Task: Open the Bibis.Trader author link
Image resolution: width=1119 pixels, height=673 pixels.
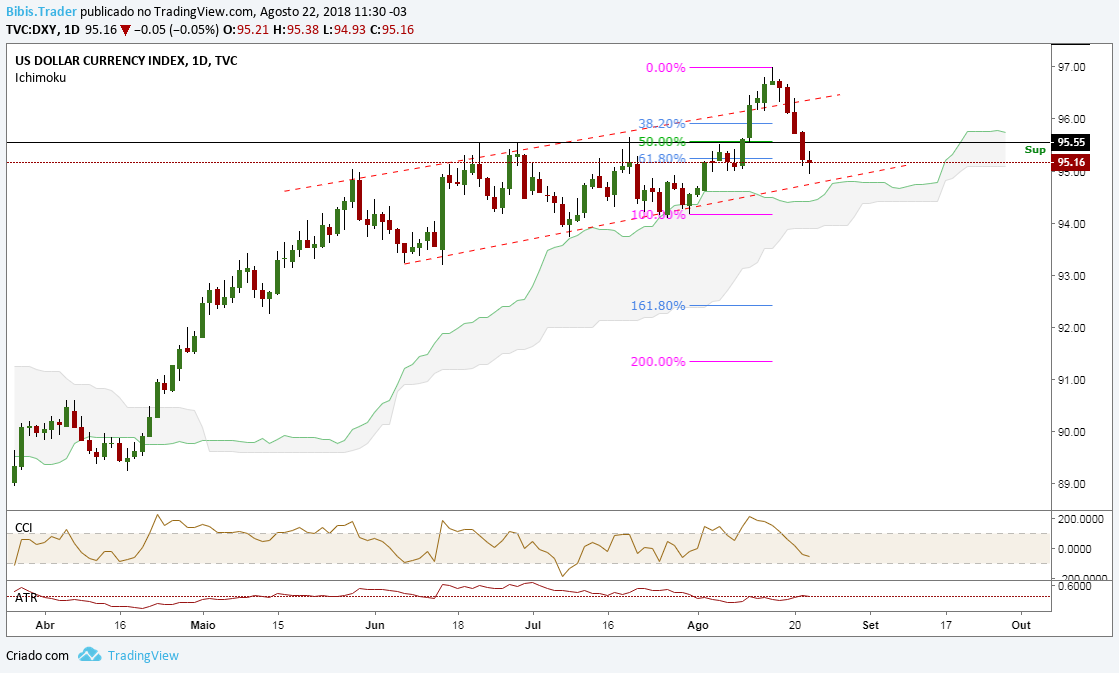Action: click(41, 12)
